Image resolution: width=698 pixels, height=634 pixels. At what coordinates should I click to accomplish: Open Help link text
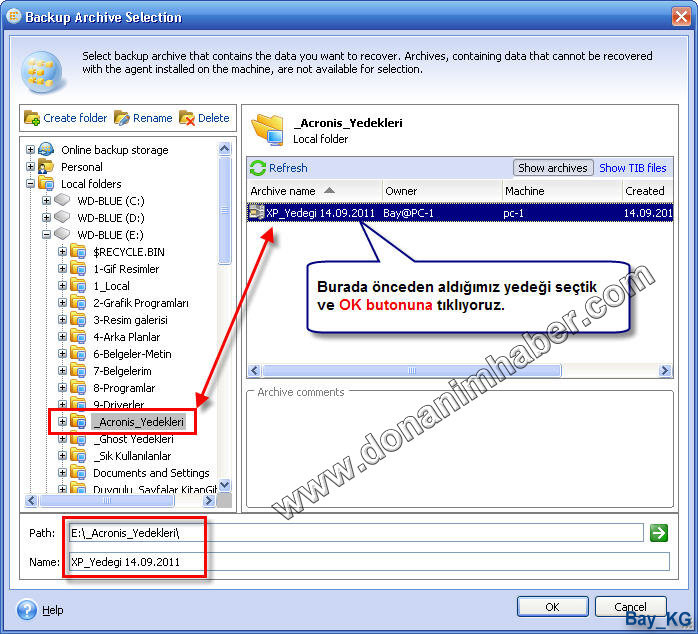click(x=53, y=610)
